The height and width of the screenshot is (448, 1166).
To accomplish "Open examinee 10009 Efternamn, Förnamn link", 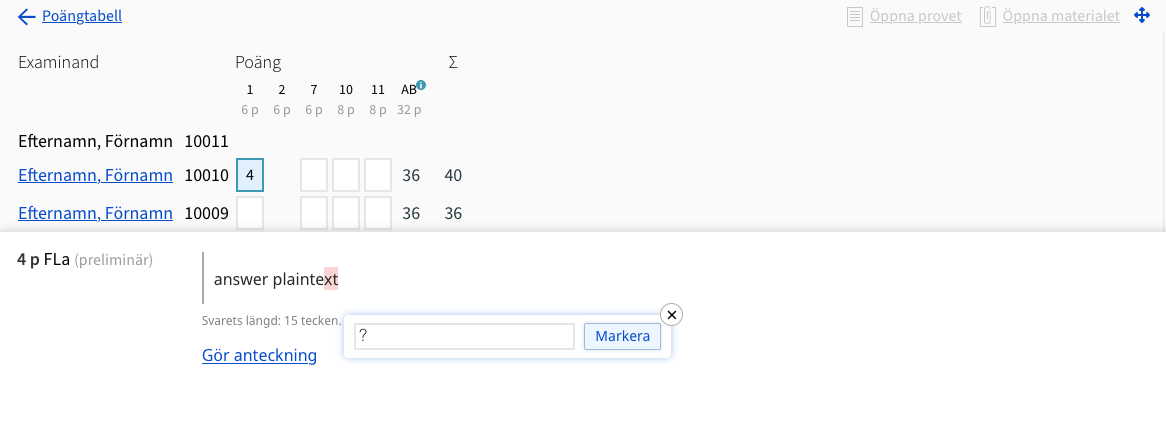I will point(95,214).
